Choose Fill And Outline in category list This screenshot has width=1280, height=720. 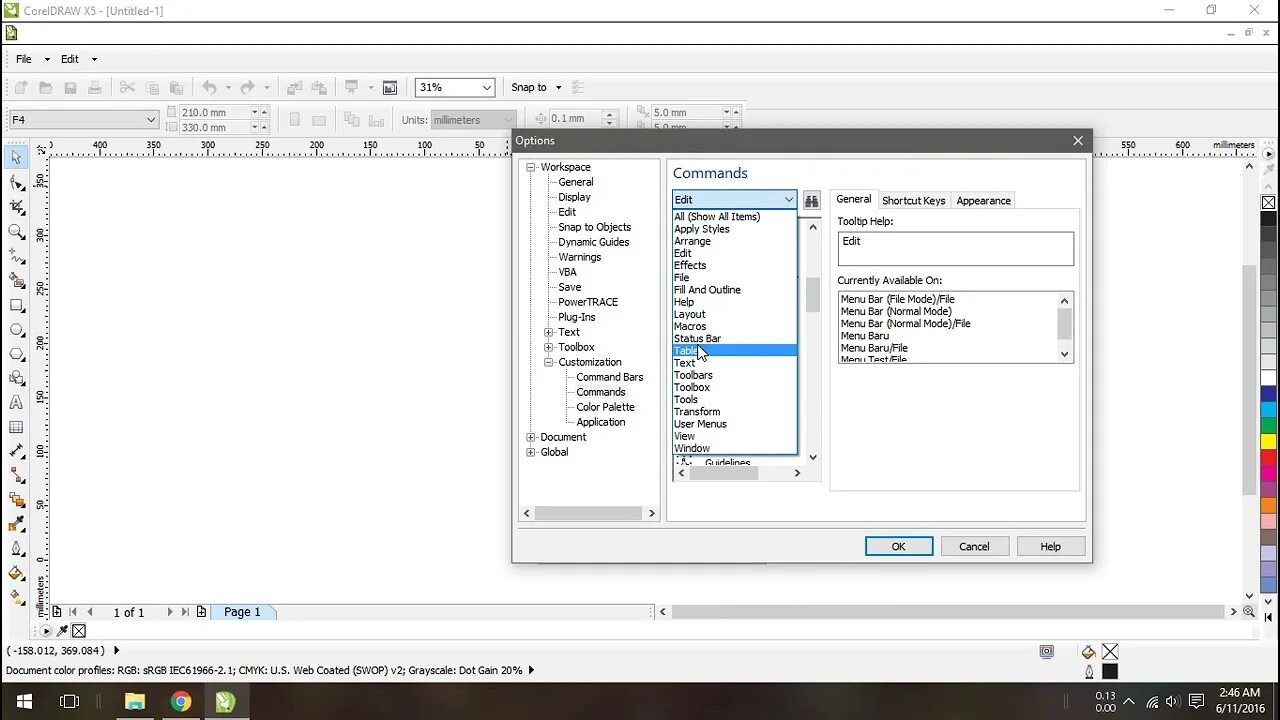pos(735,290)
